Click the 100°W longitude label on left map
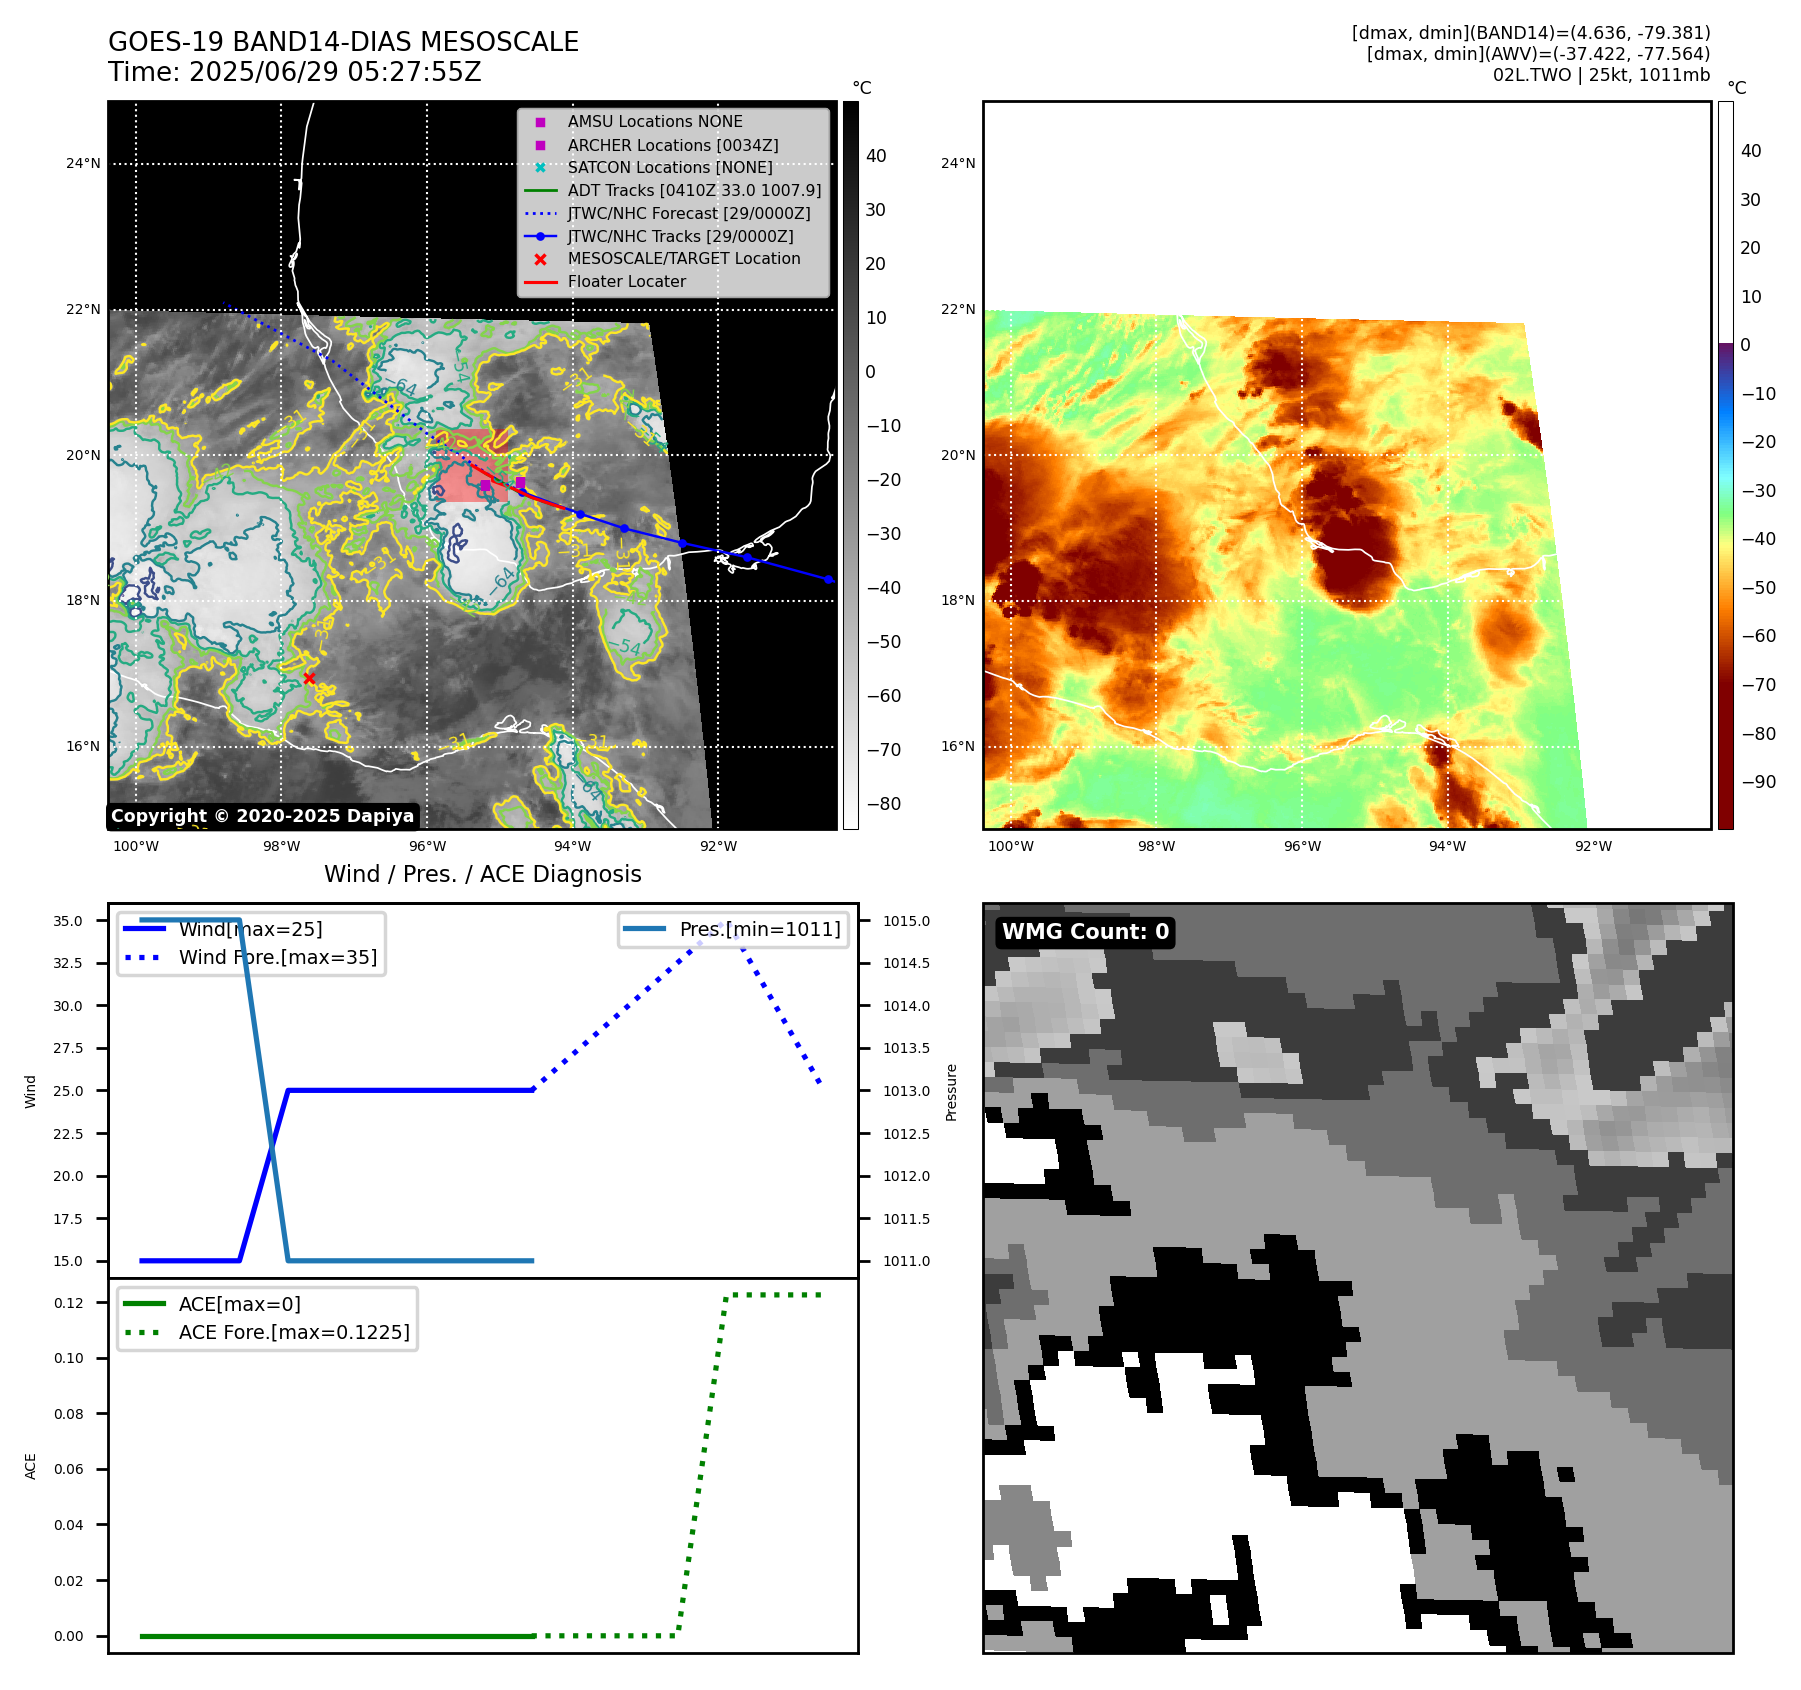1801x1690 pixels. pyautogui.click(x=136, y=846)
